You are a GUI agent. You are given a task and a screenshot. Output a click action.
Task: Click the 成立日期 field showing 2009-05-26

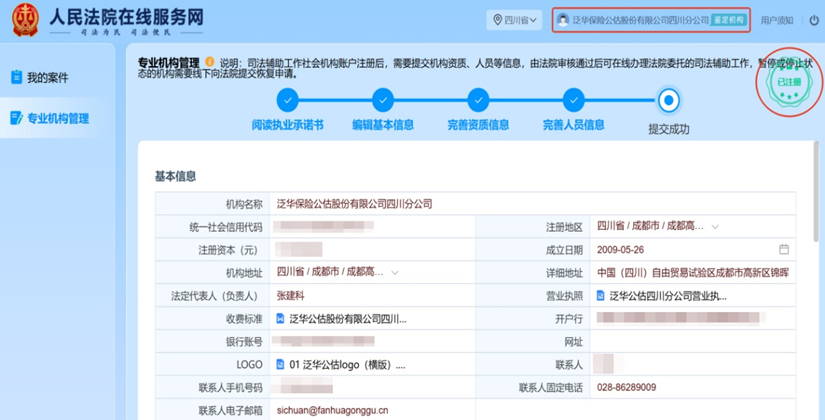tap(692, 249)
